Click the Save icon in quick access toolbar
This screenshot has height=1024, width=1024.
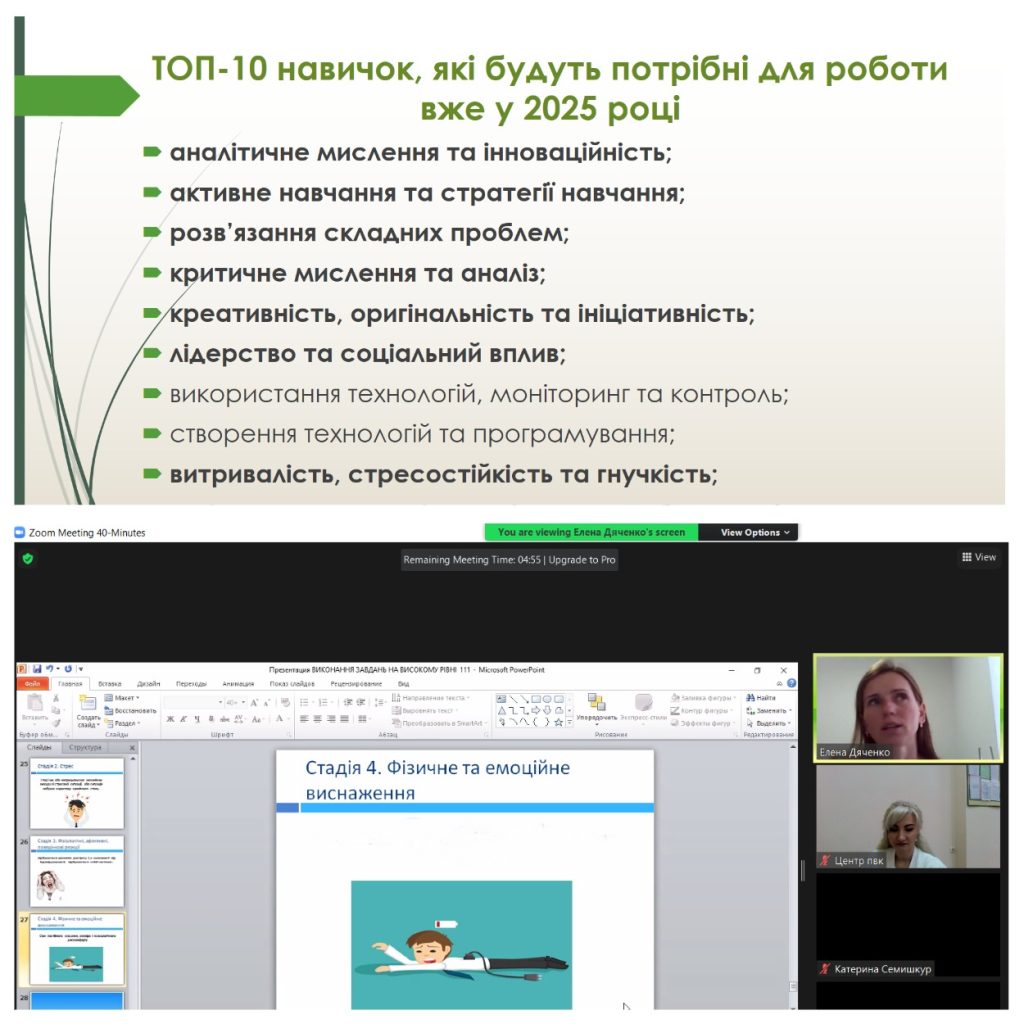(37, 669)
